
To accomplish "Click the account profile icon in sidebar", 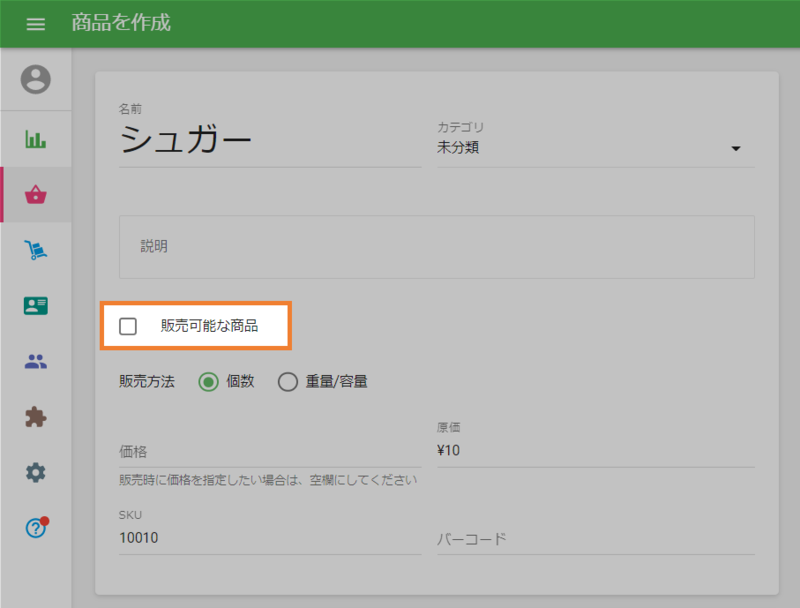I will [37, 80].
